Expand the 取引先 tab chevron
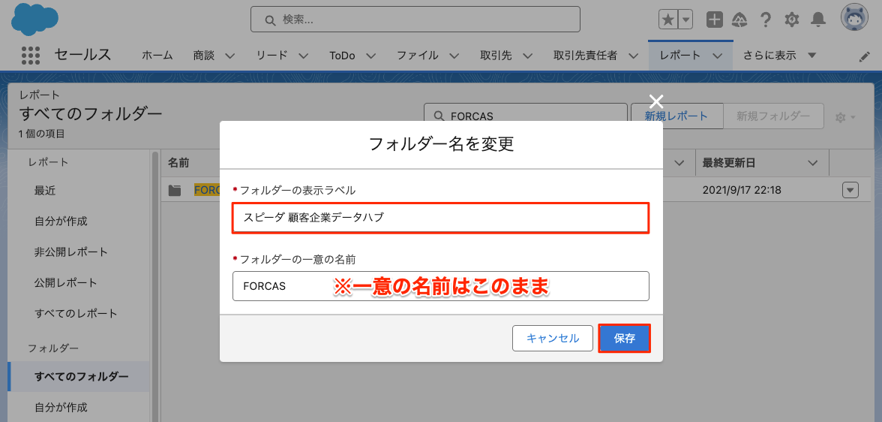 [x=527, y=56]
